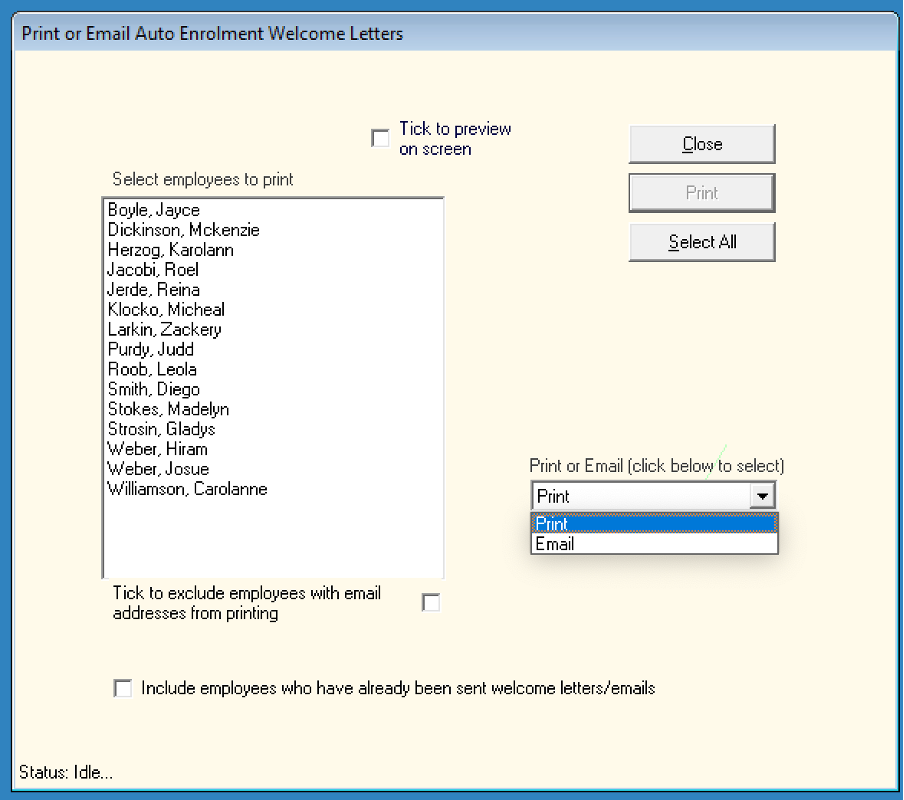Select employee Dickinson, Mckenzie
The image size is (904, 800).
pos(183,230)
